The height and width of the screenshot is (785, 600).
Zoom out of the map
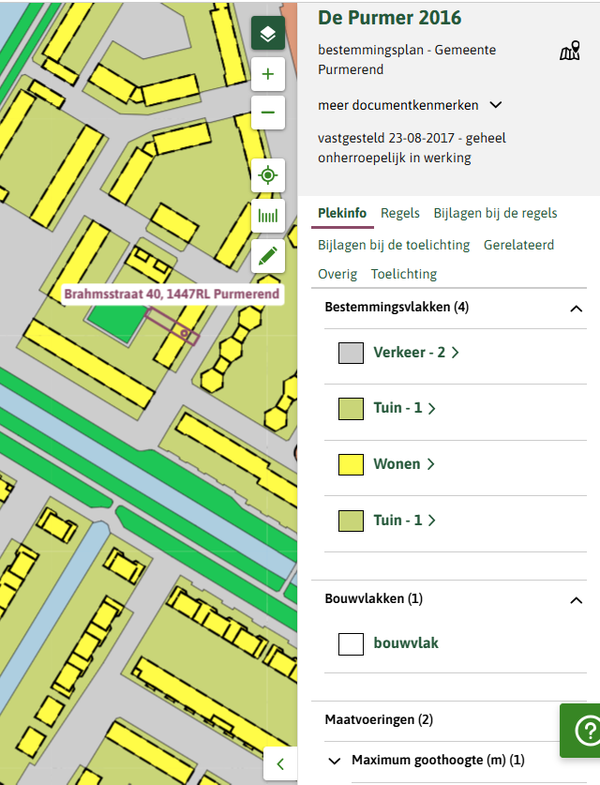coord(267,113)
